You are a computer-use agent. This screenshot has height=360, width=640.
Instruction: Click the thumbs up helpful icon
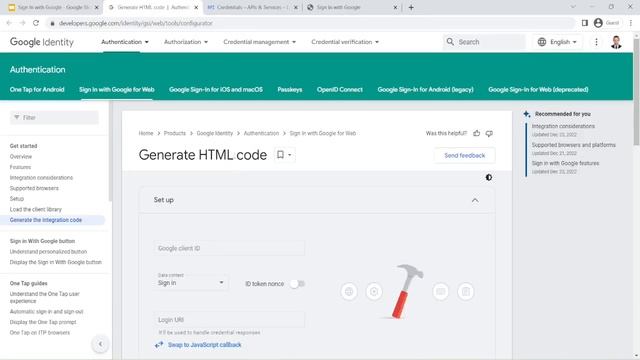476,133
